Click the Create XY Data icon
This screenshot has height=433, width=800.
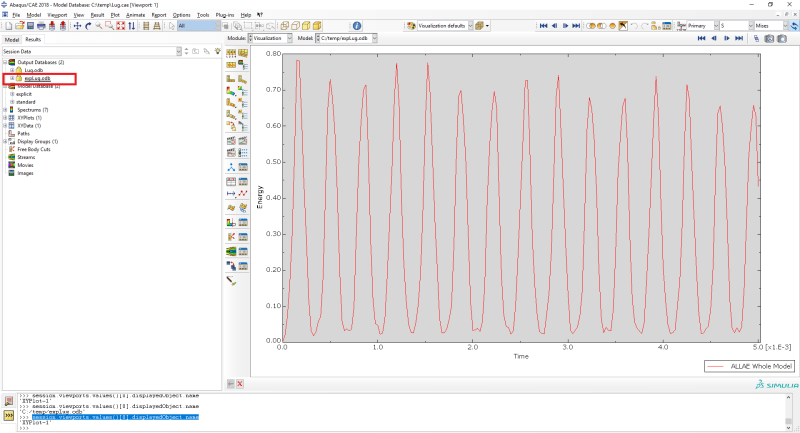coord(231,181)
